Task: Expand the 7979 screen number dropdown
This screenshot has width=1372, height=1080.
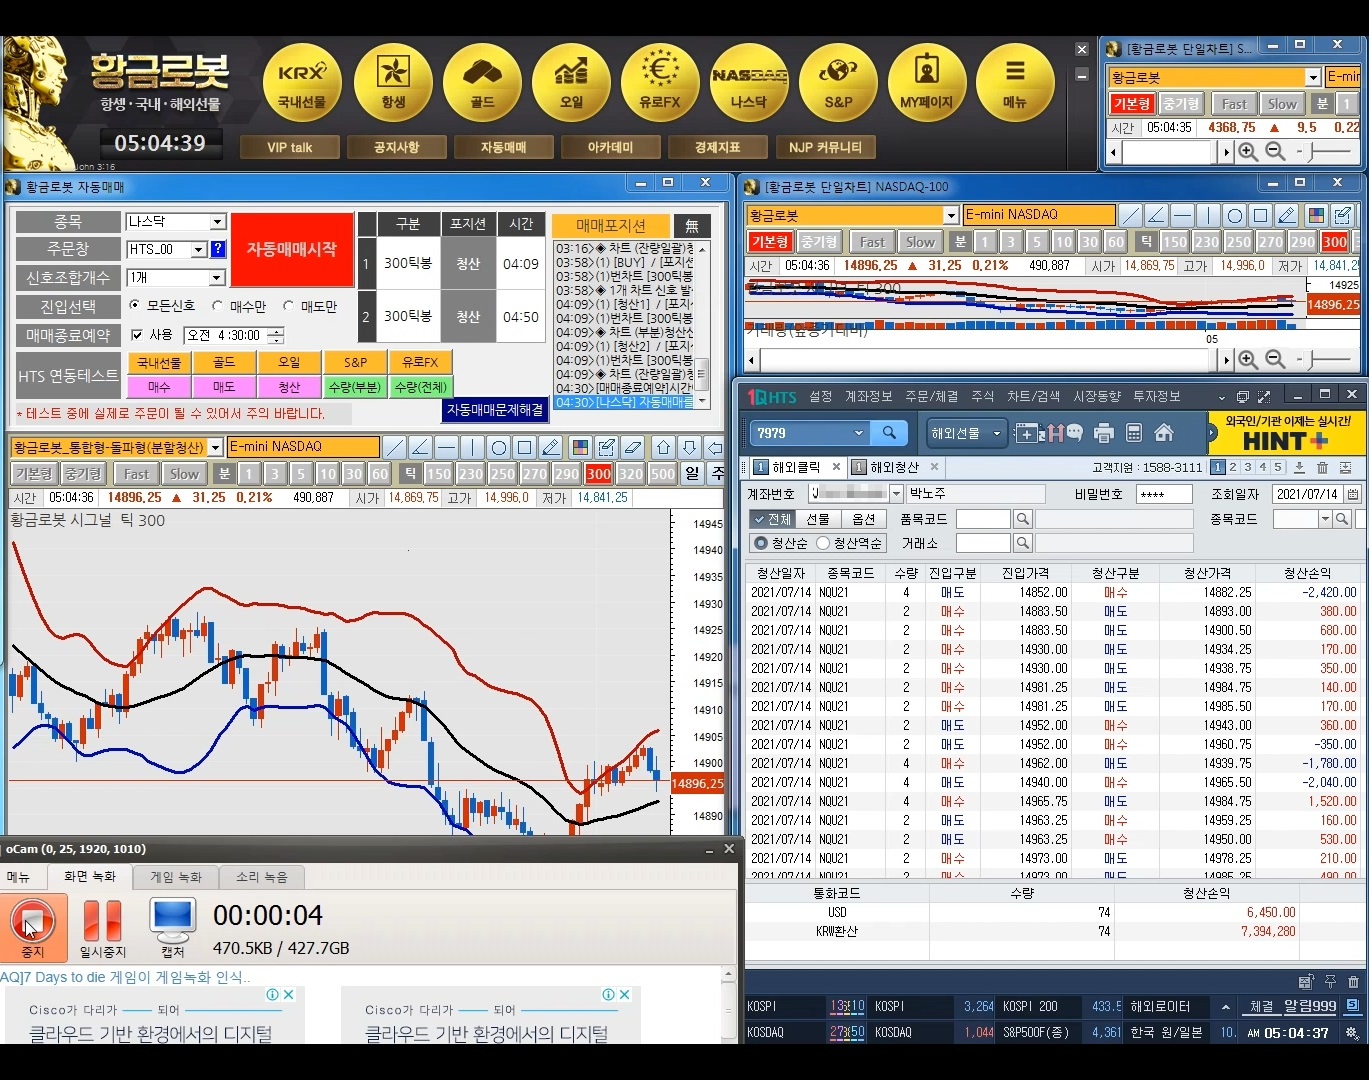Action: coord(858,433)
